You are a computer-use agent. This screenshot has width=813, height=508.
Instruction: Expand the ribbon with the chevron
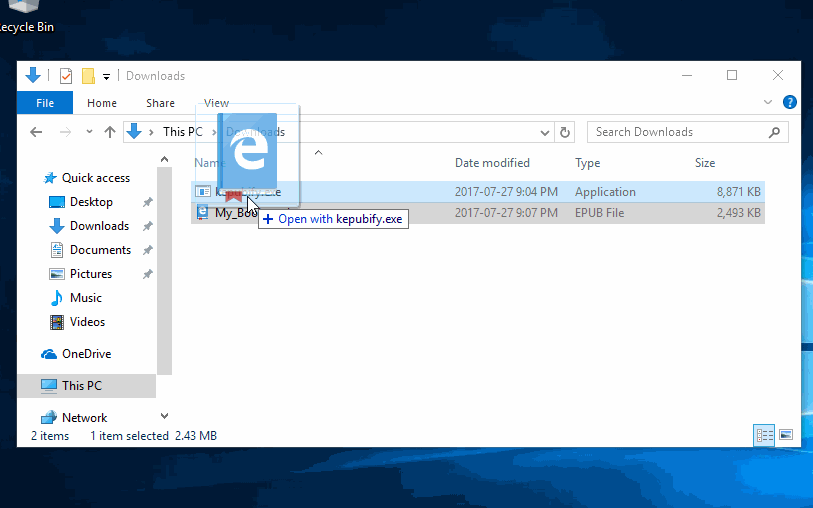tap(768, 102)
